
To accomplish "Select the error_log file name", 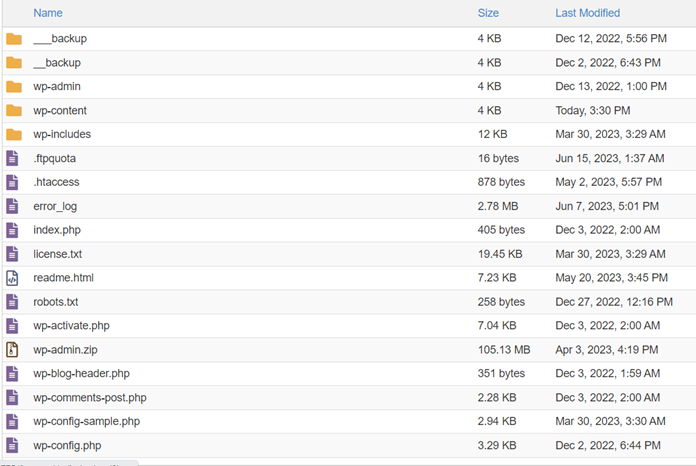I will coord(55,206).
